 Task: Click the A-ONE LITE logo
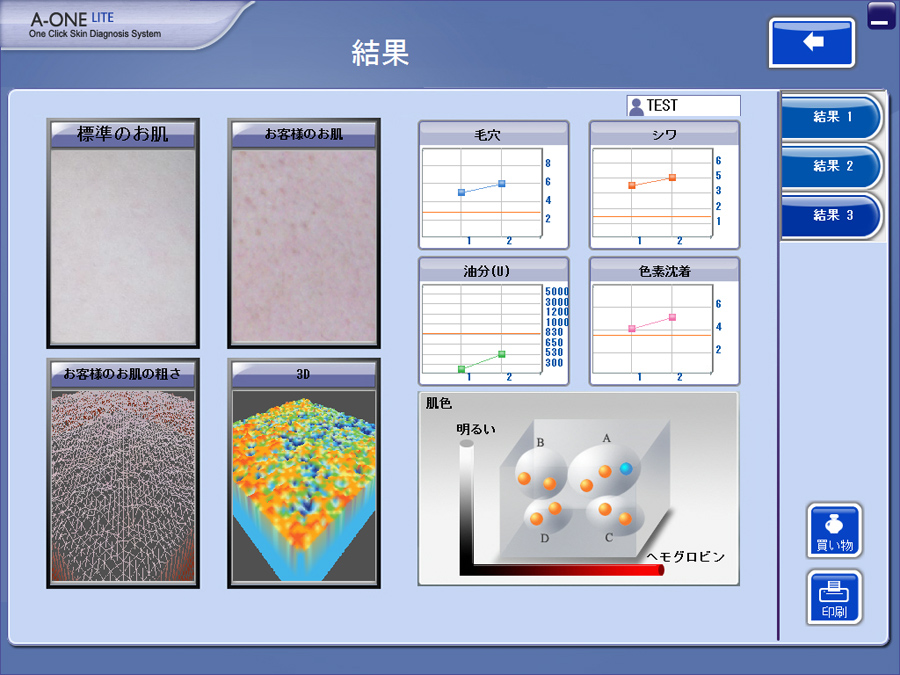pyautogui.click(x=95, y=24)
